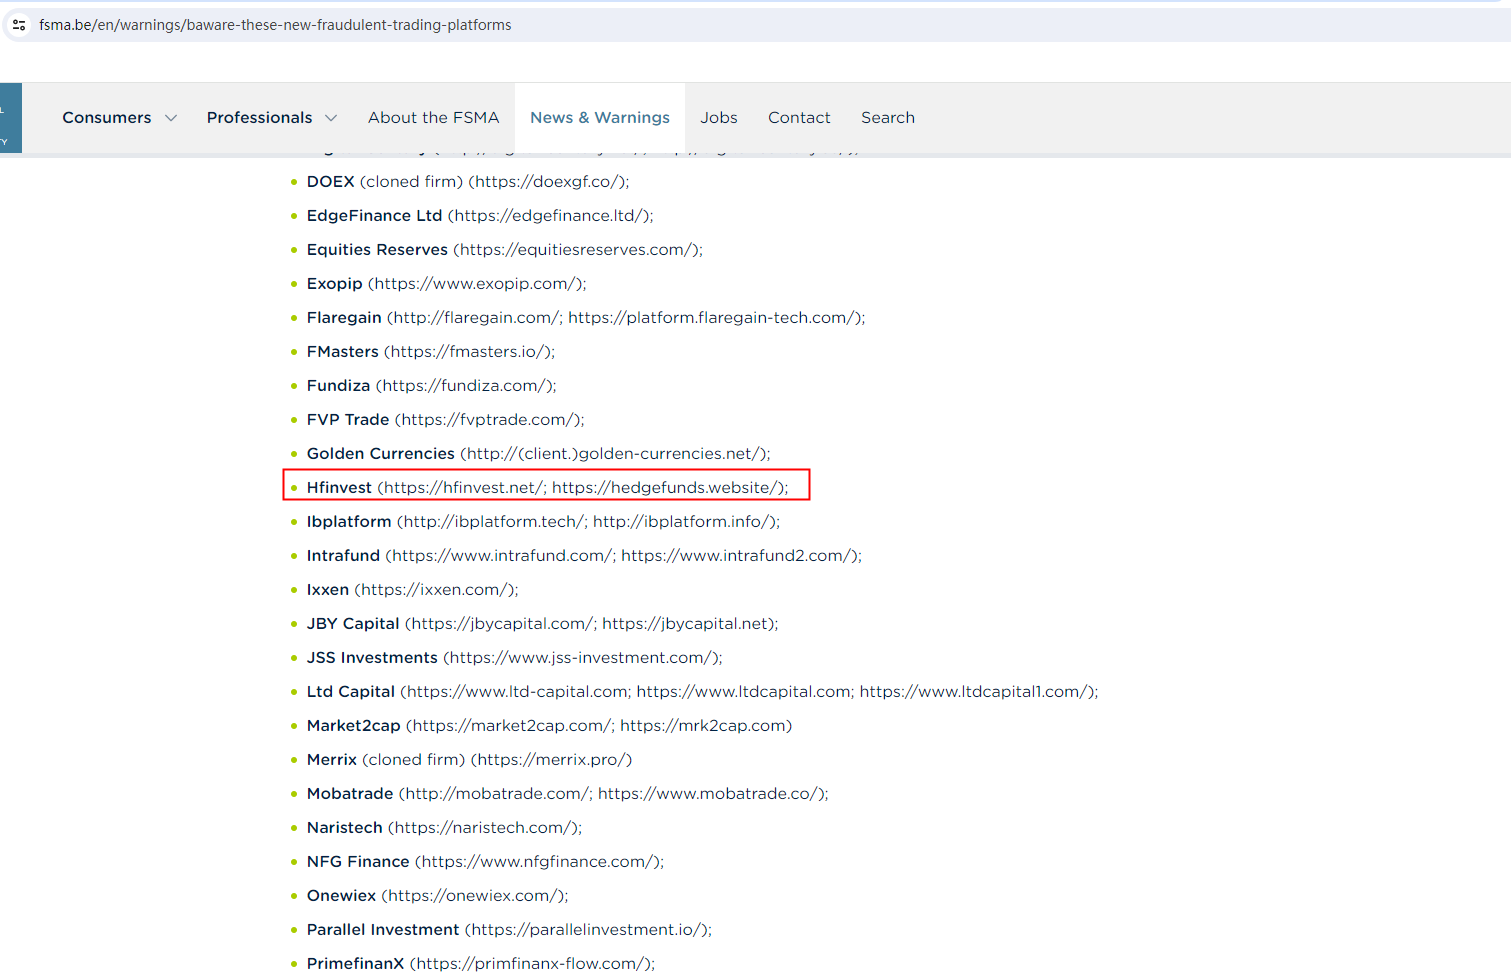The width and height of the screenshot is (1511, 976).
Task: Click the Parallel Investment entry
Action: pos(508,930)
